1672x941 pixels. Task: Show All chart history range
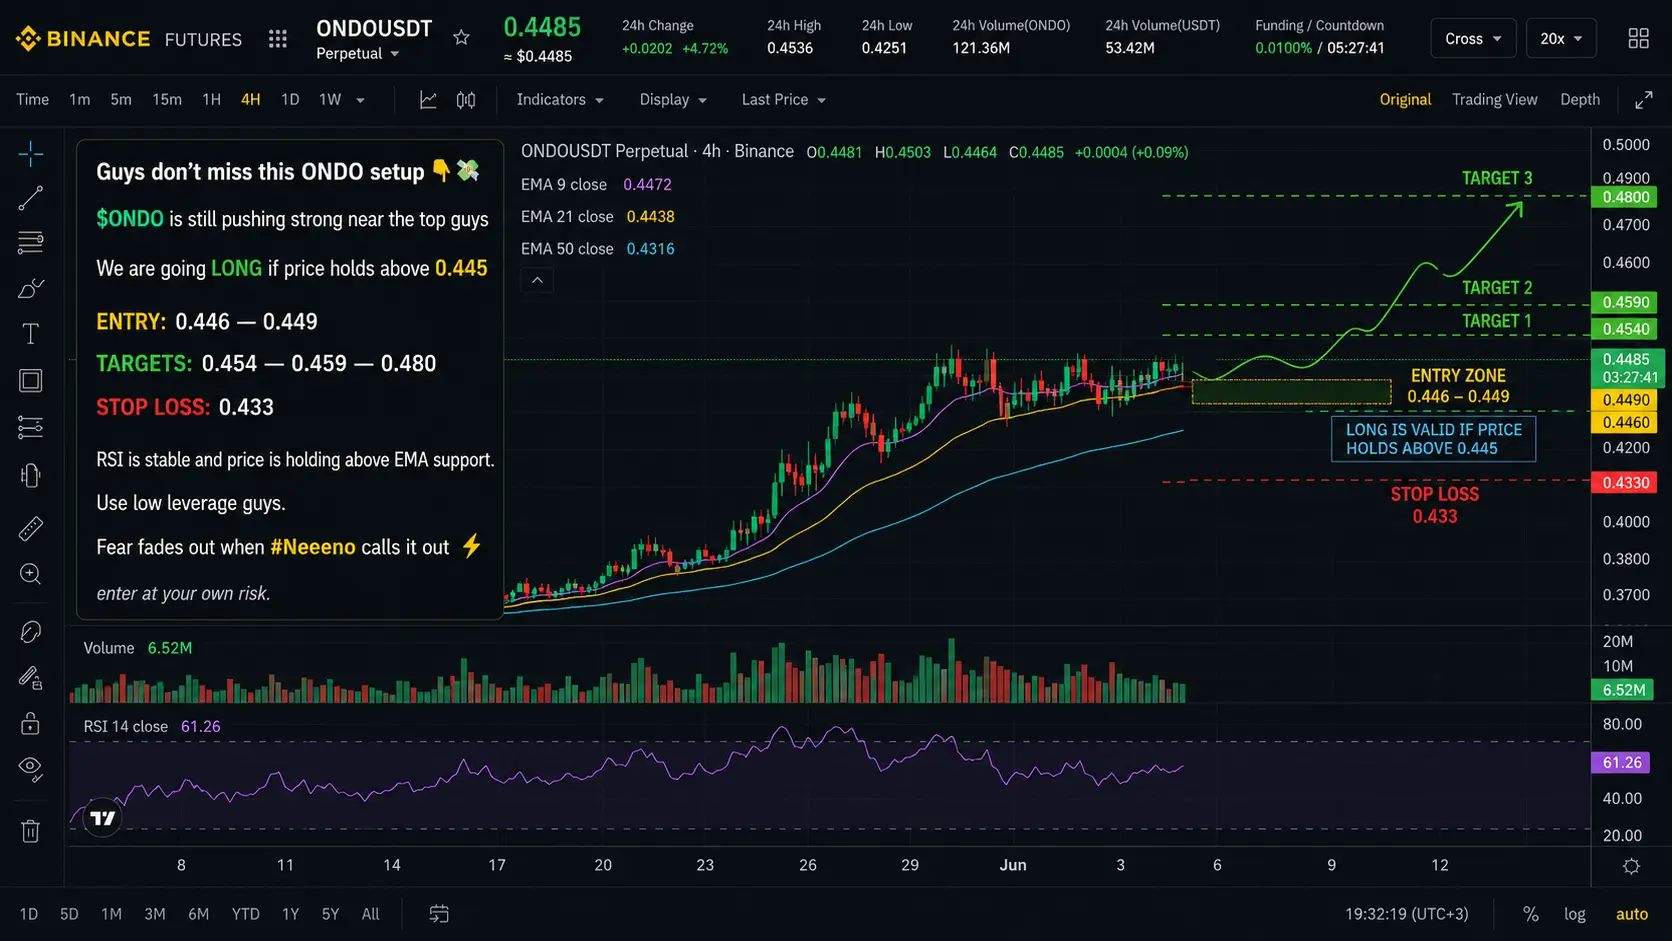[x=370, y=914]
